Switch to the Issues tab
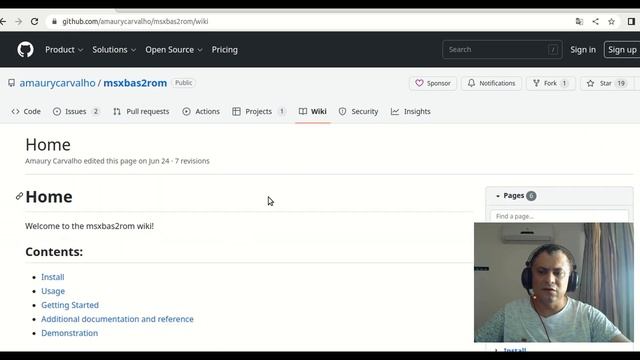 coord(76,111)
